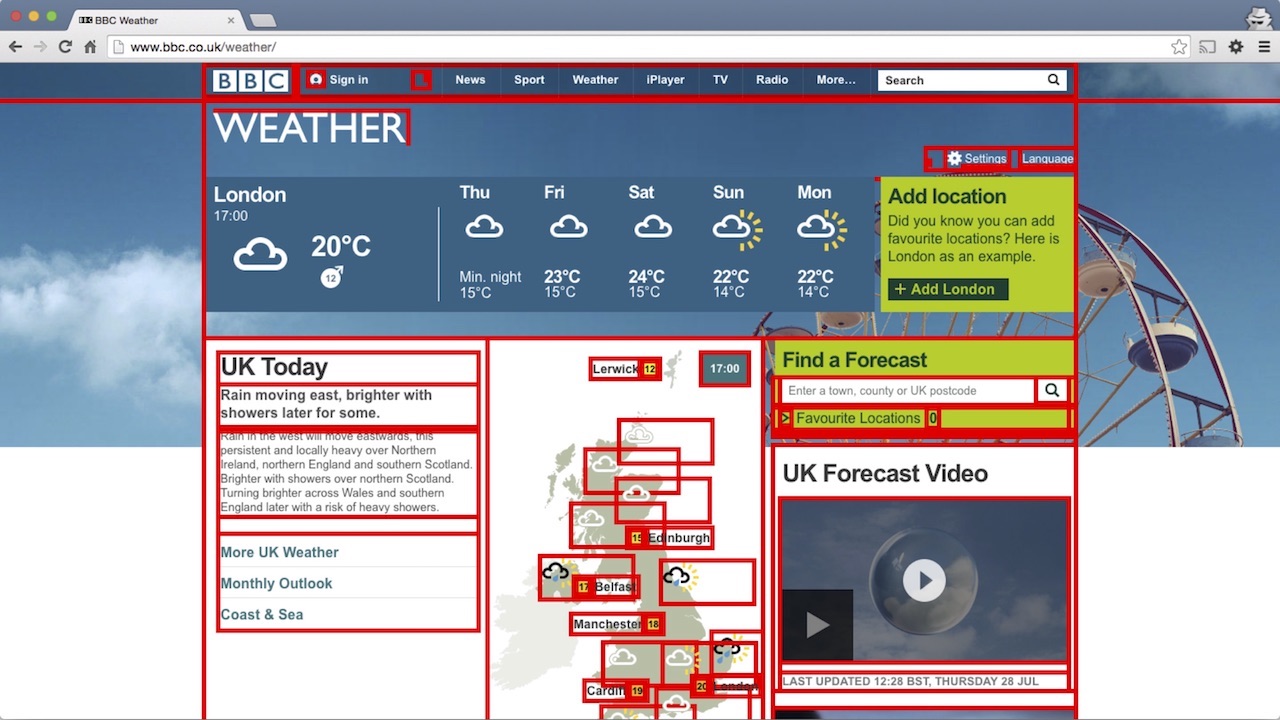
Task: Click the Edinburgh label on the map
Action: point(679,538)
